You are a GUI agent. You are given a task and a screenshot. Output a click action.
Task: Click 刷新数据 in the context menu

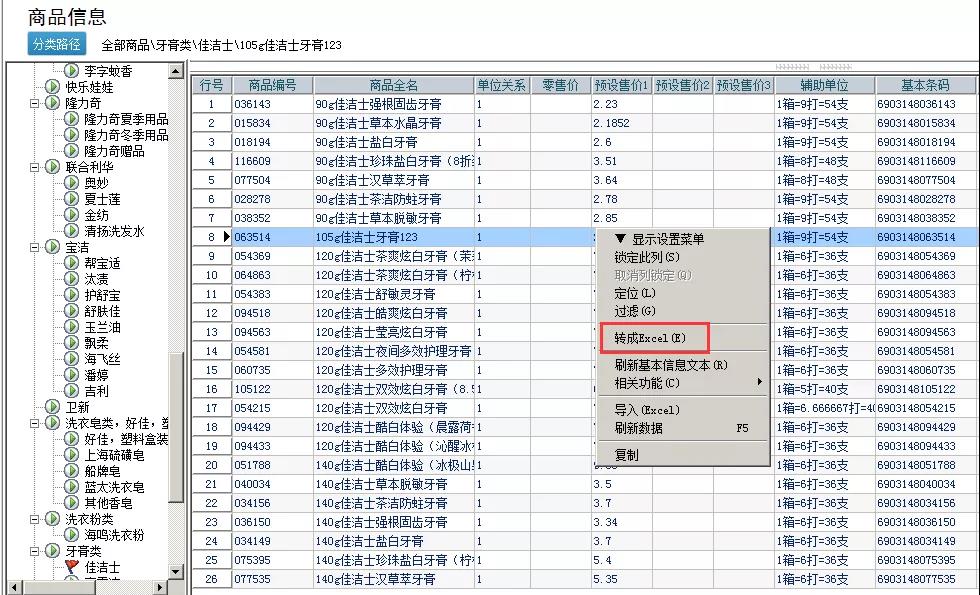click(638, 428)
